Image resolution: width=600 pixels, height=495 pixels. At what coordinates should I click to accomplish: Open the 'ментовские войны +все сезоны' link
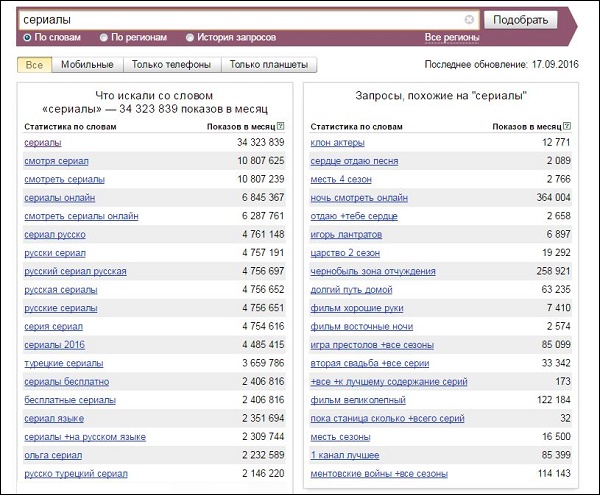tap(379, 474)
